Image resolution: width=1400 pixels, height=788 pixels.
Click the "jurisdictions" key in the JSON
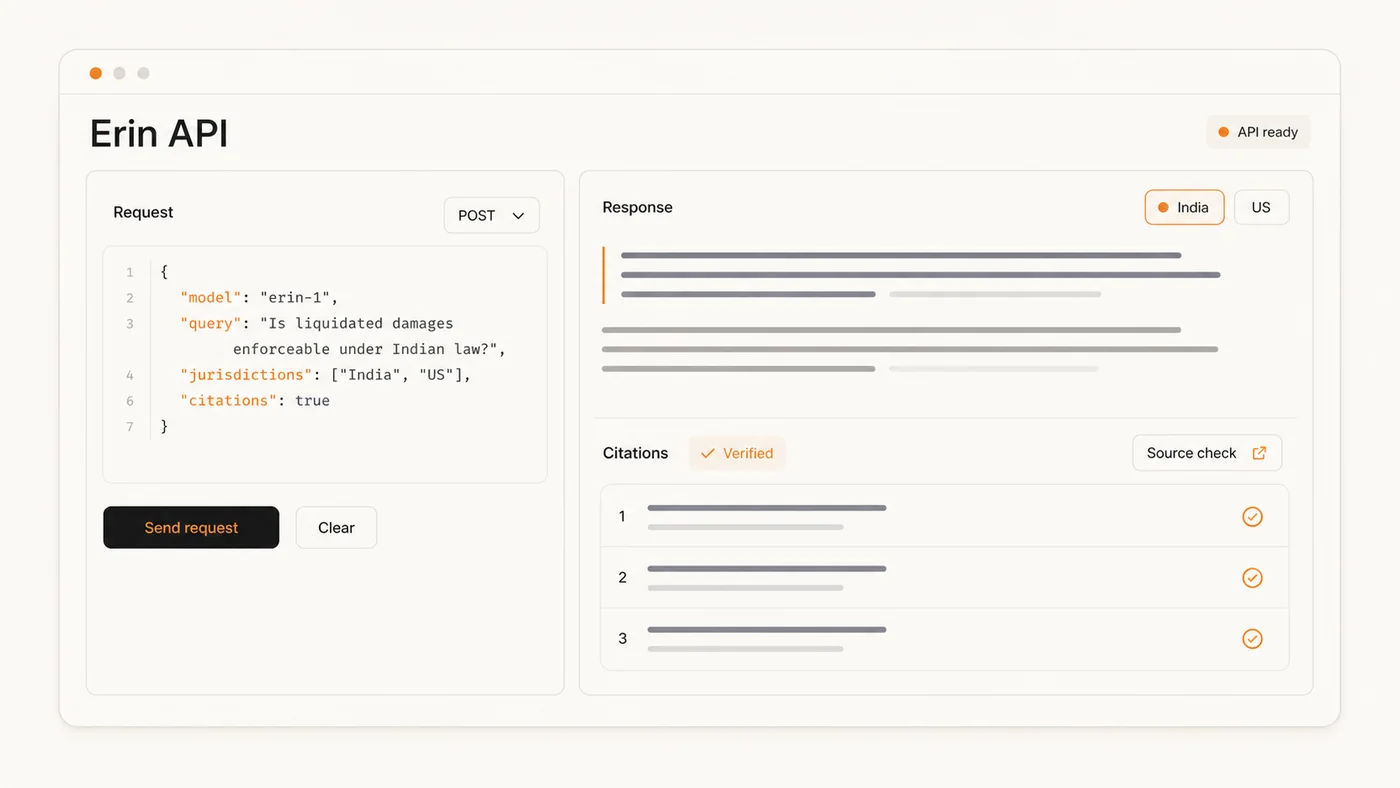(x=247, y=374)
